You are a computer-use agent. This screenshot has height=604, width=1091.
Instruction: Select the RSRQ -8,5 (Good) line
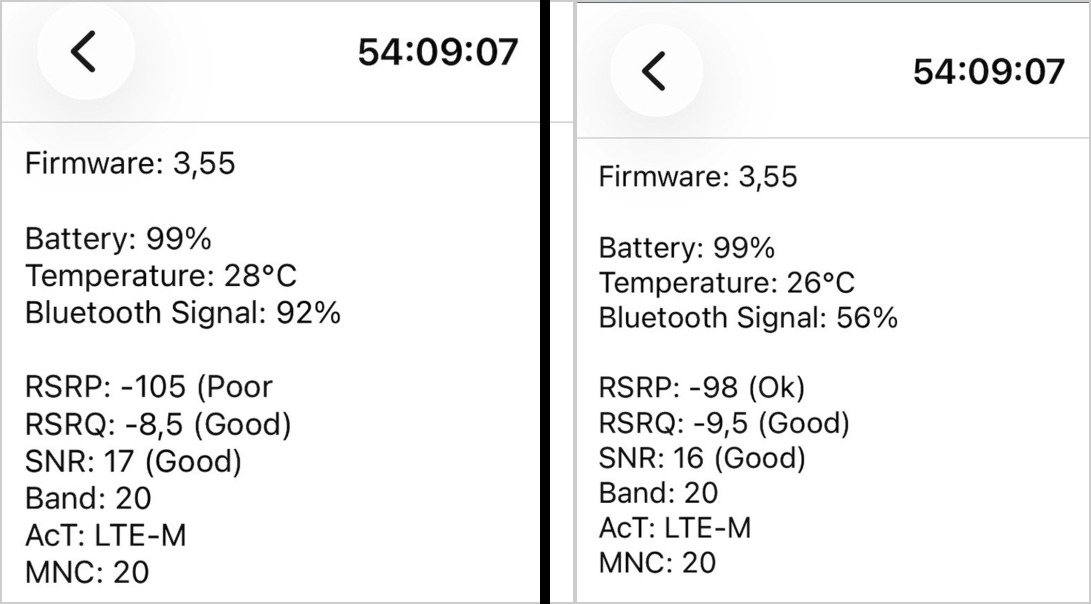pos(158,424)
